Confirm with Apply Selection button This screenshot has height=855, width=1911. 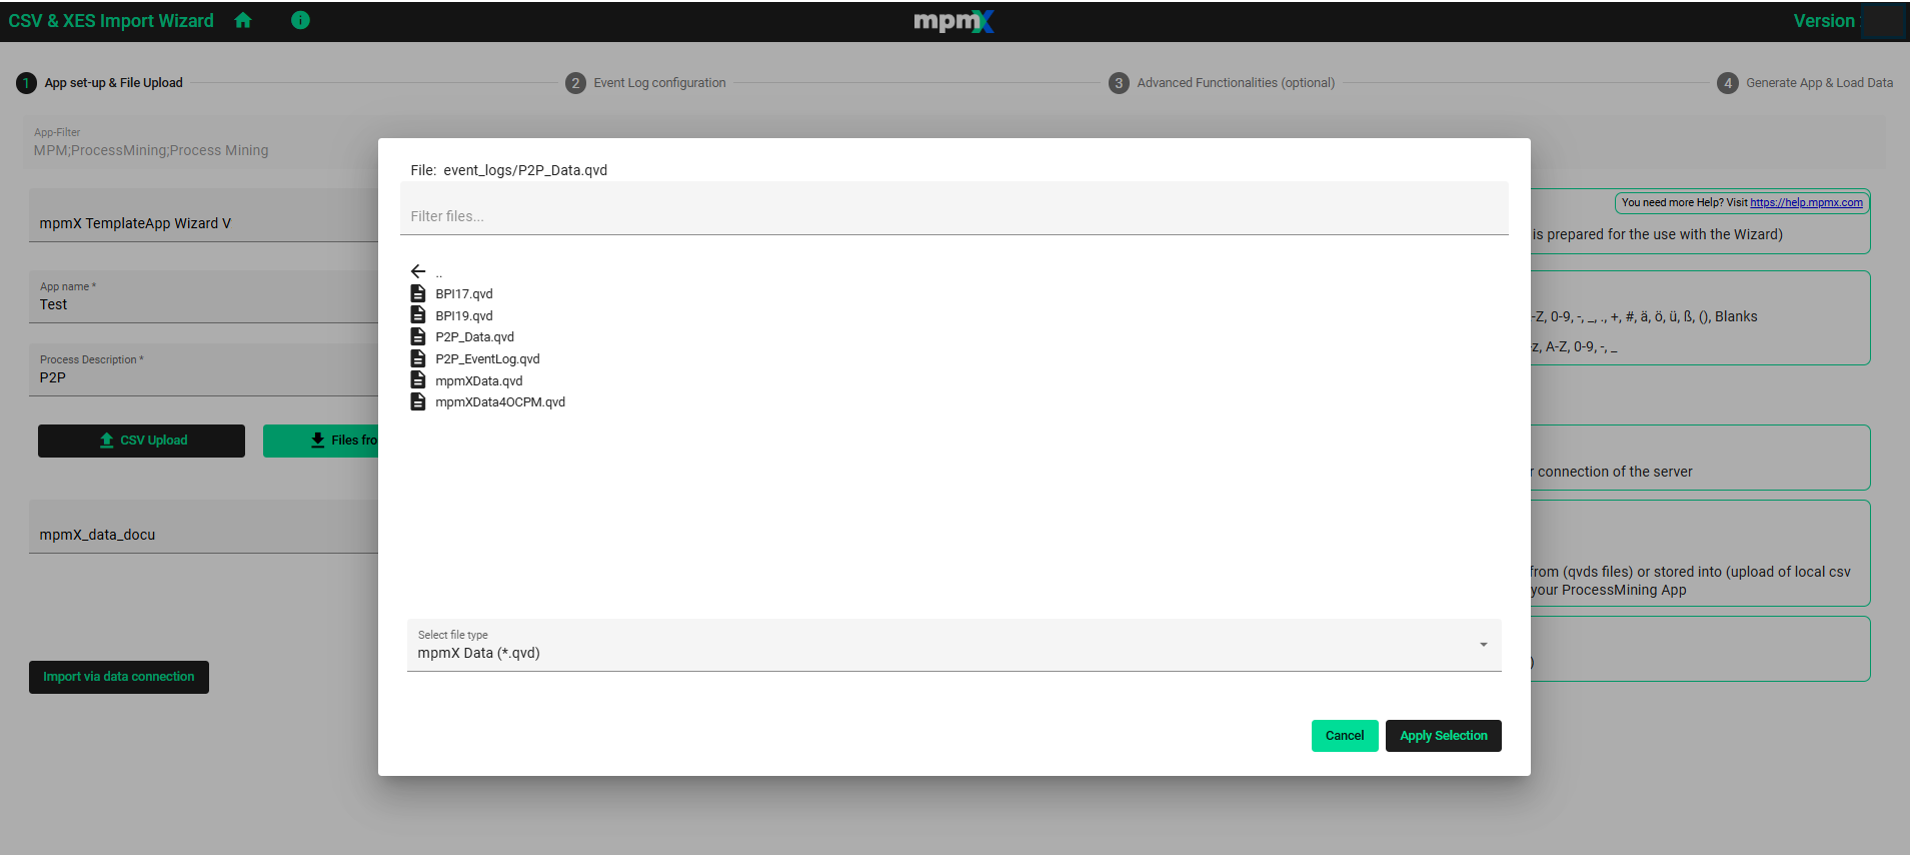(x=1443, y=736)
